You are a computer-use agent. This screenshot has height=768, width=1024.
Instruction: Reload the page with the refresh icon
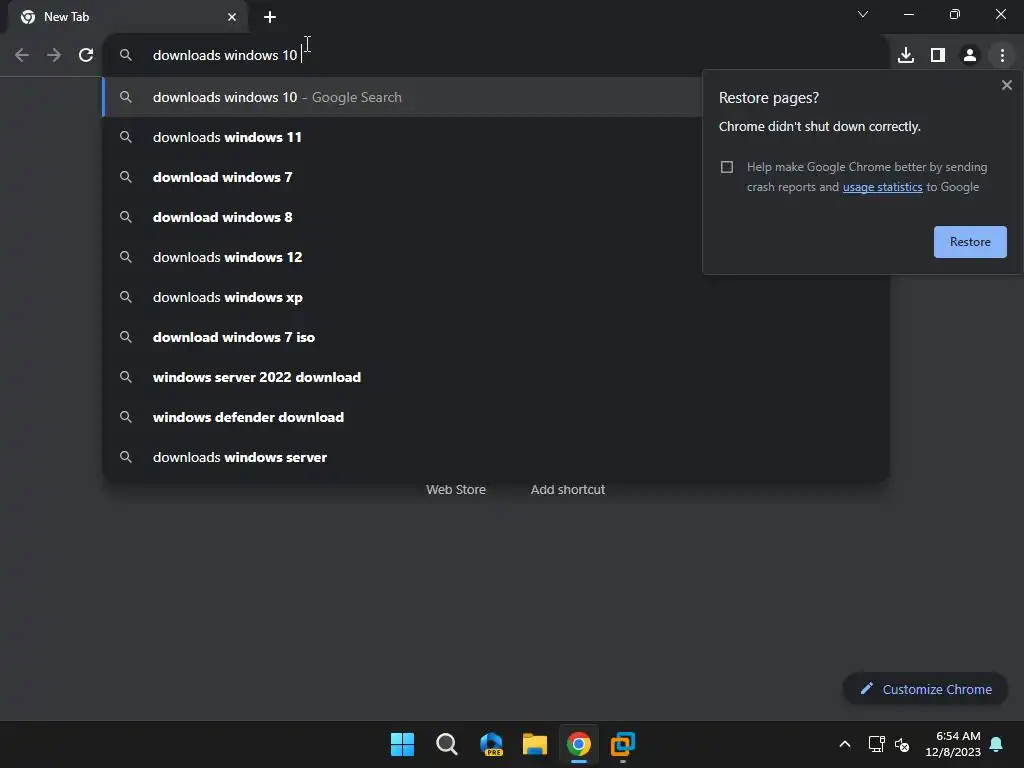tap(86, 55)
